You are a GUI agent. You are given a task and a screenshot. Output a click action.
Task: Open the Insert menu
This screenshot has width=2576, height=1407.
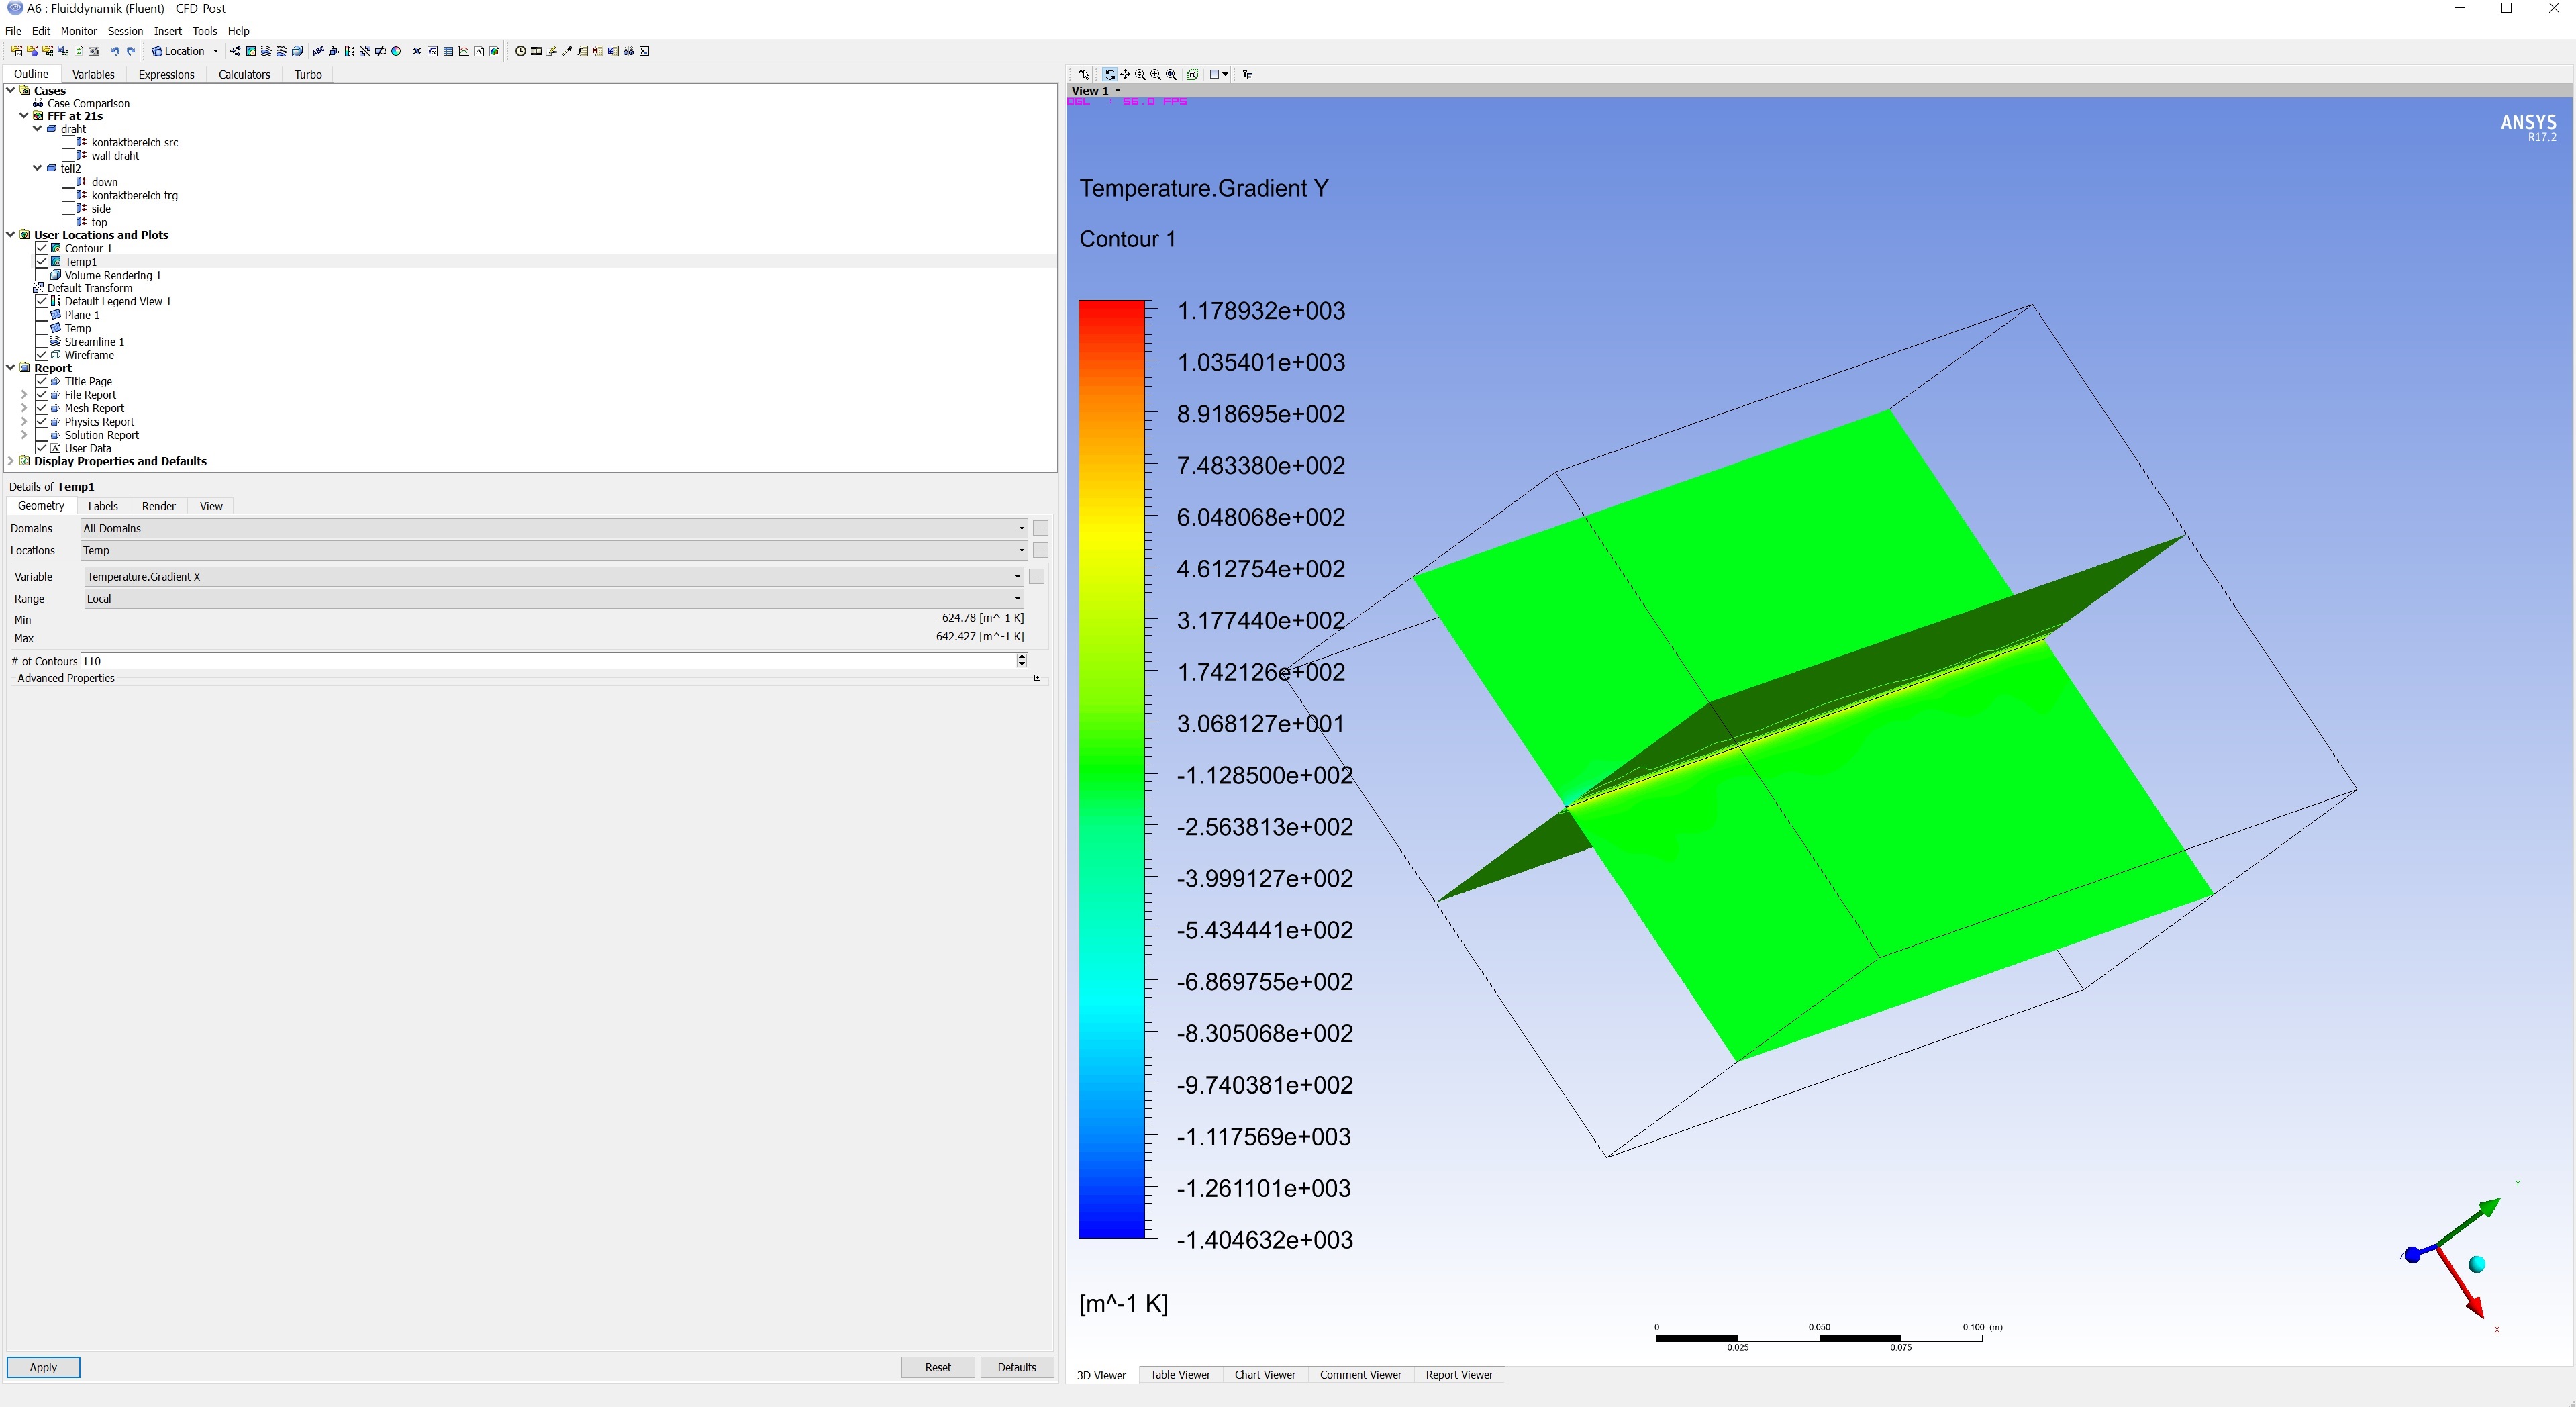tap(167, 31)
